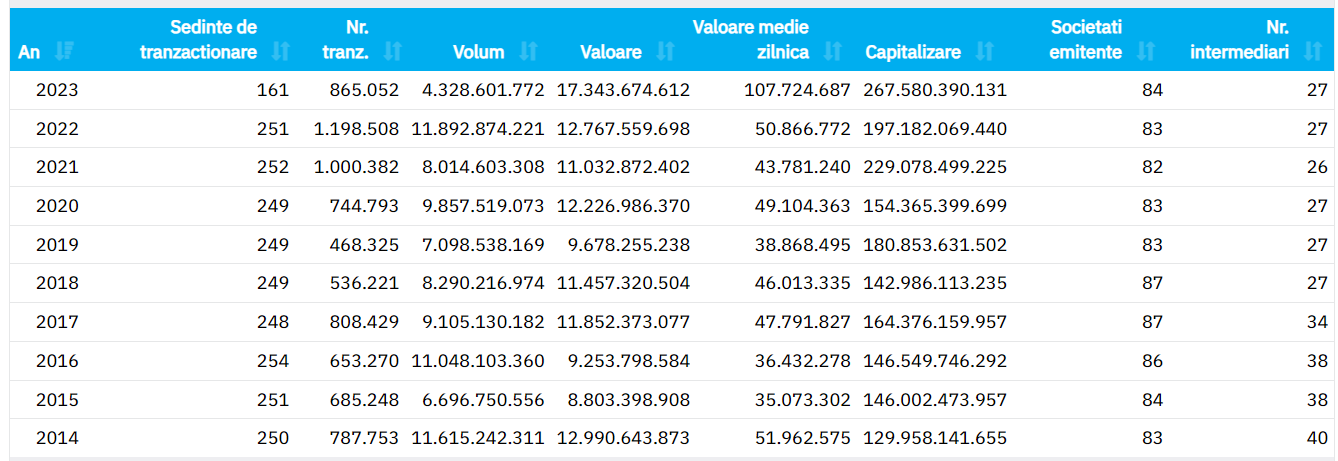1338x461 pixels.
Task: Click sort icon next to Societati emitente
Action: [x=1147, y=51]
